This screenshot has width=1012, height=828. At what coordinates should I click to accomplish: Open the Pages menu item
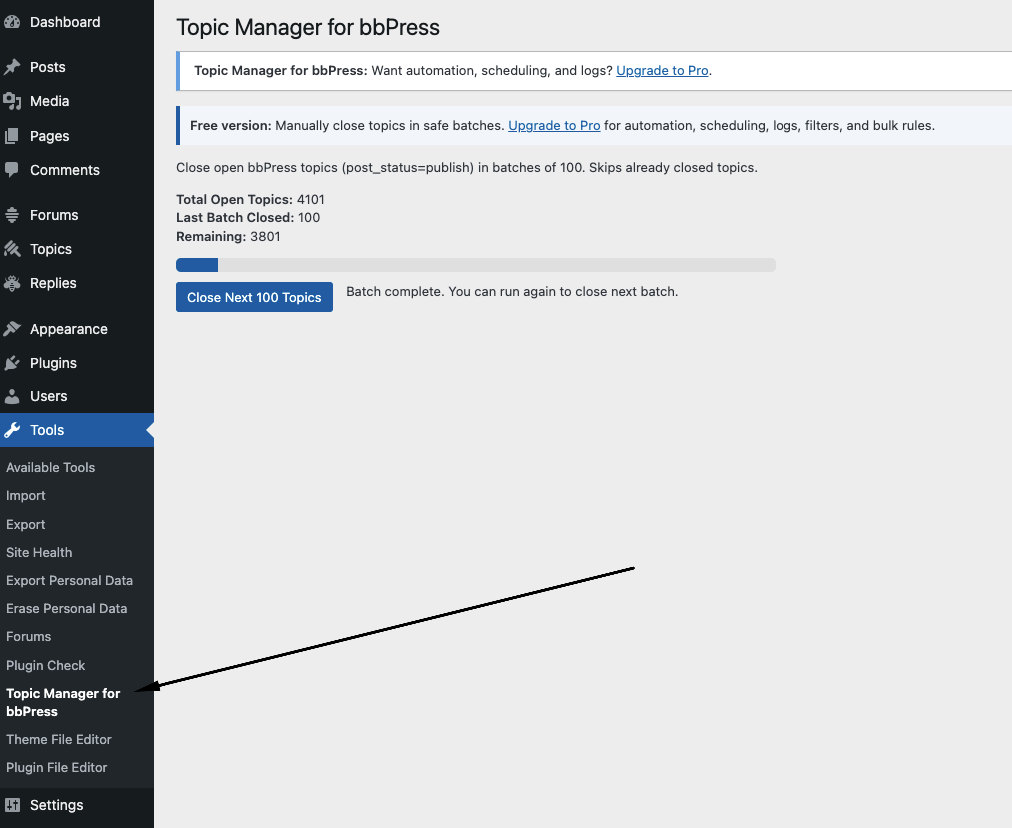(x=50, y=136)
